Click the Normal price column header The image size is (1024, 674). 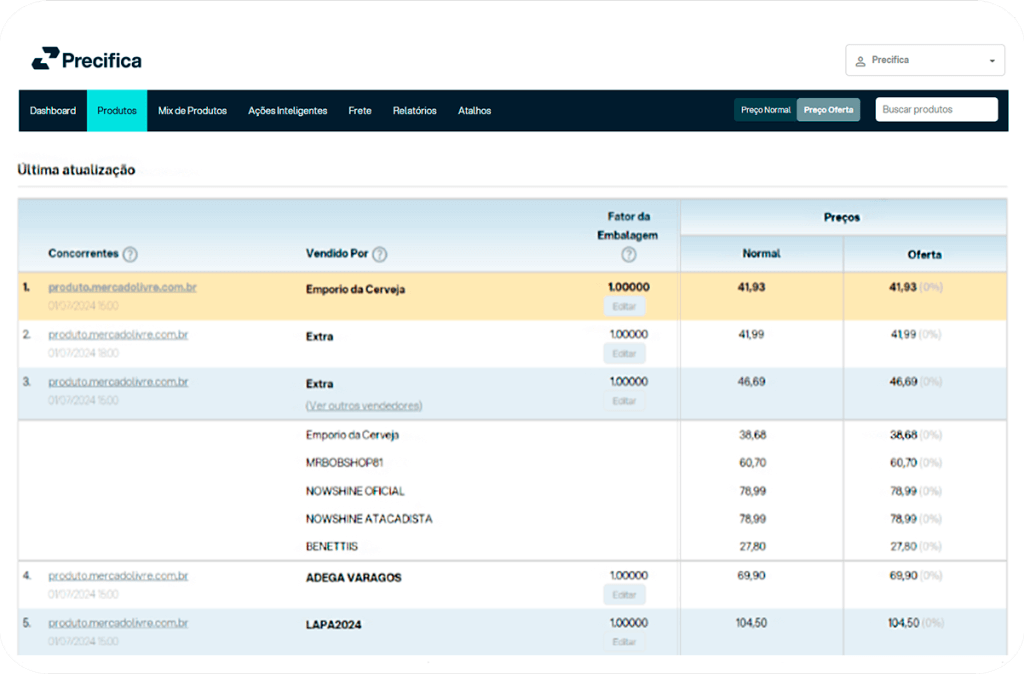(761, 253)
